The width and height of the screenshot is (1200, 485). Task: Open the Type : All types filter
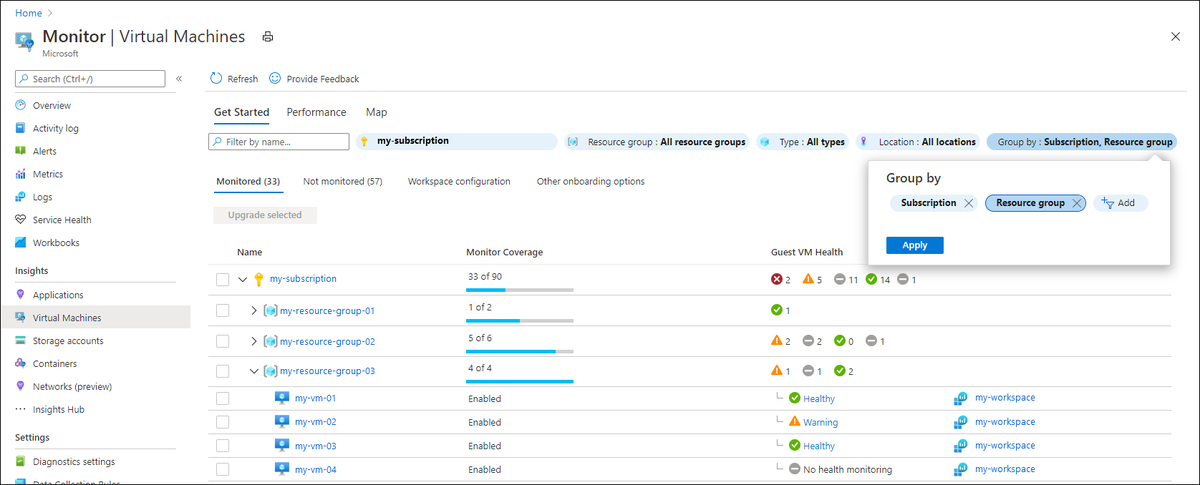803,142
